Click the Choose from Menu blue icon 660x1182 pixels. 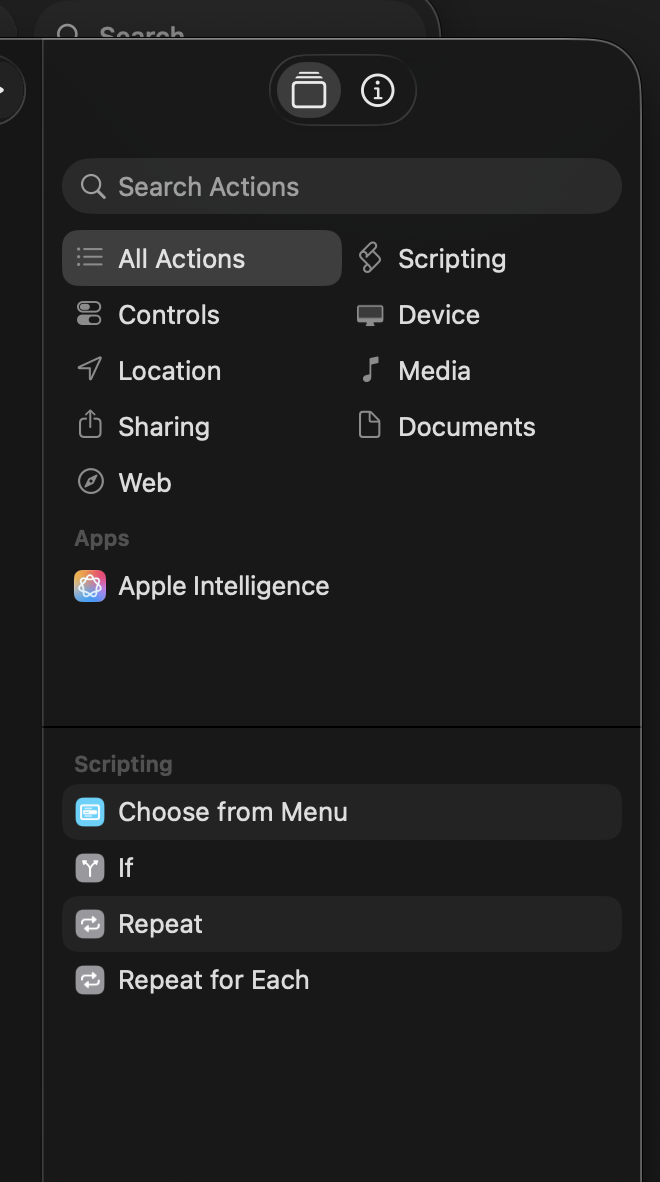tap(90, 812)
